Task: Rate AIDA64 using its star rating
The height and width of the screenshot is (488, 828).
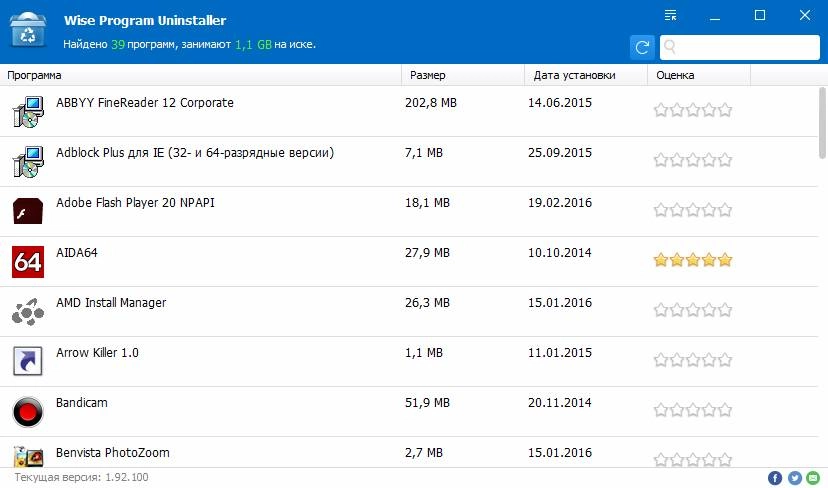Action: [x=693, y=260]
